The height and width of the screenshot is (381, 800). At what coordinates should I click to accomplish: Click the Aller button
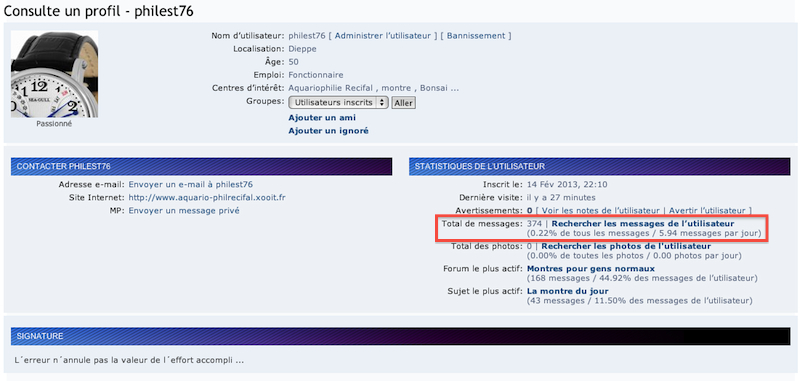(404, 103)
